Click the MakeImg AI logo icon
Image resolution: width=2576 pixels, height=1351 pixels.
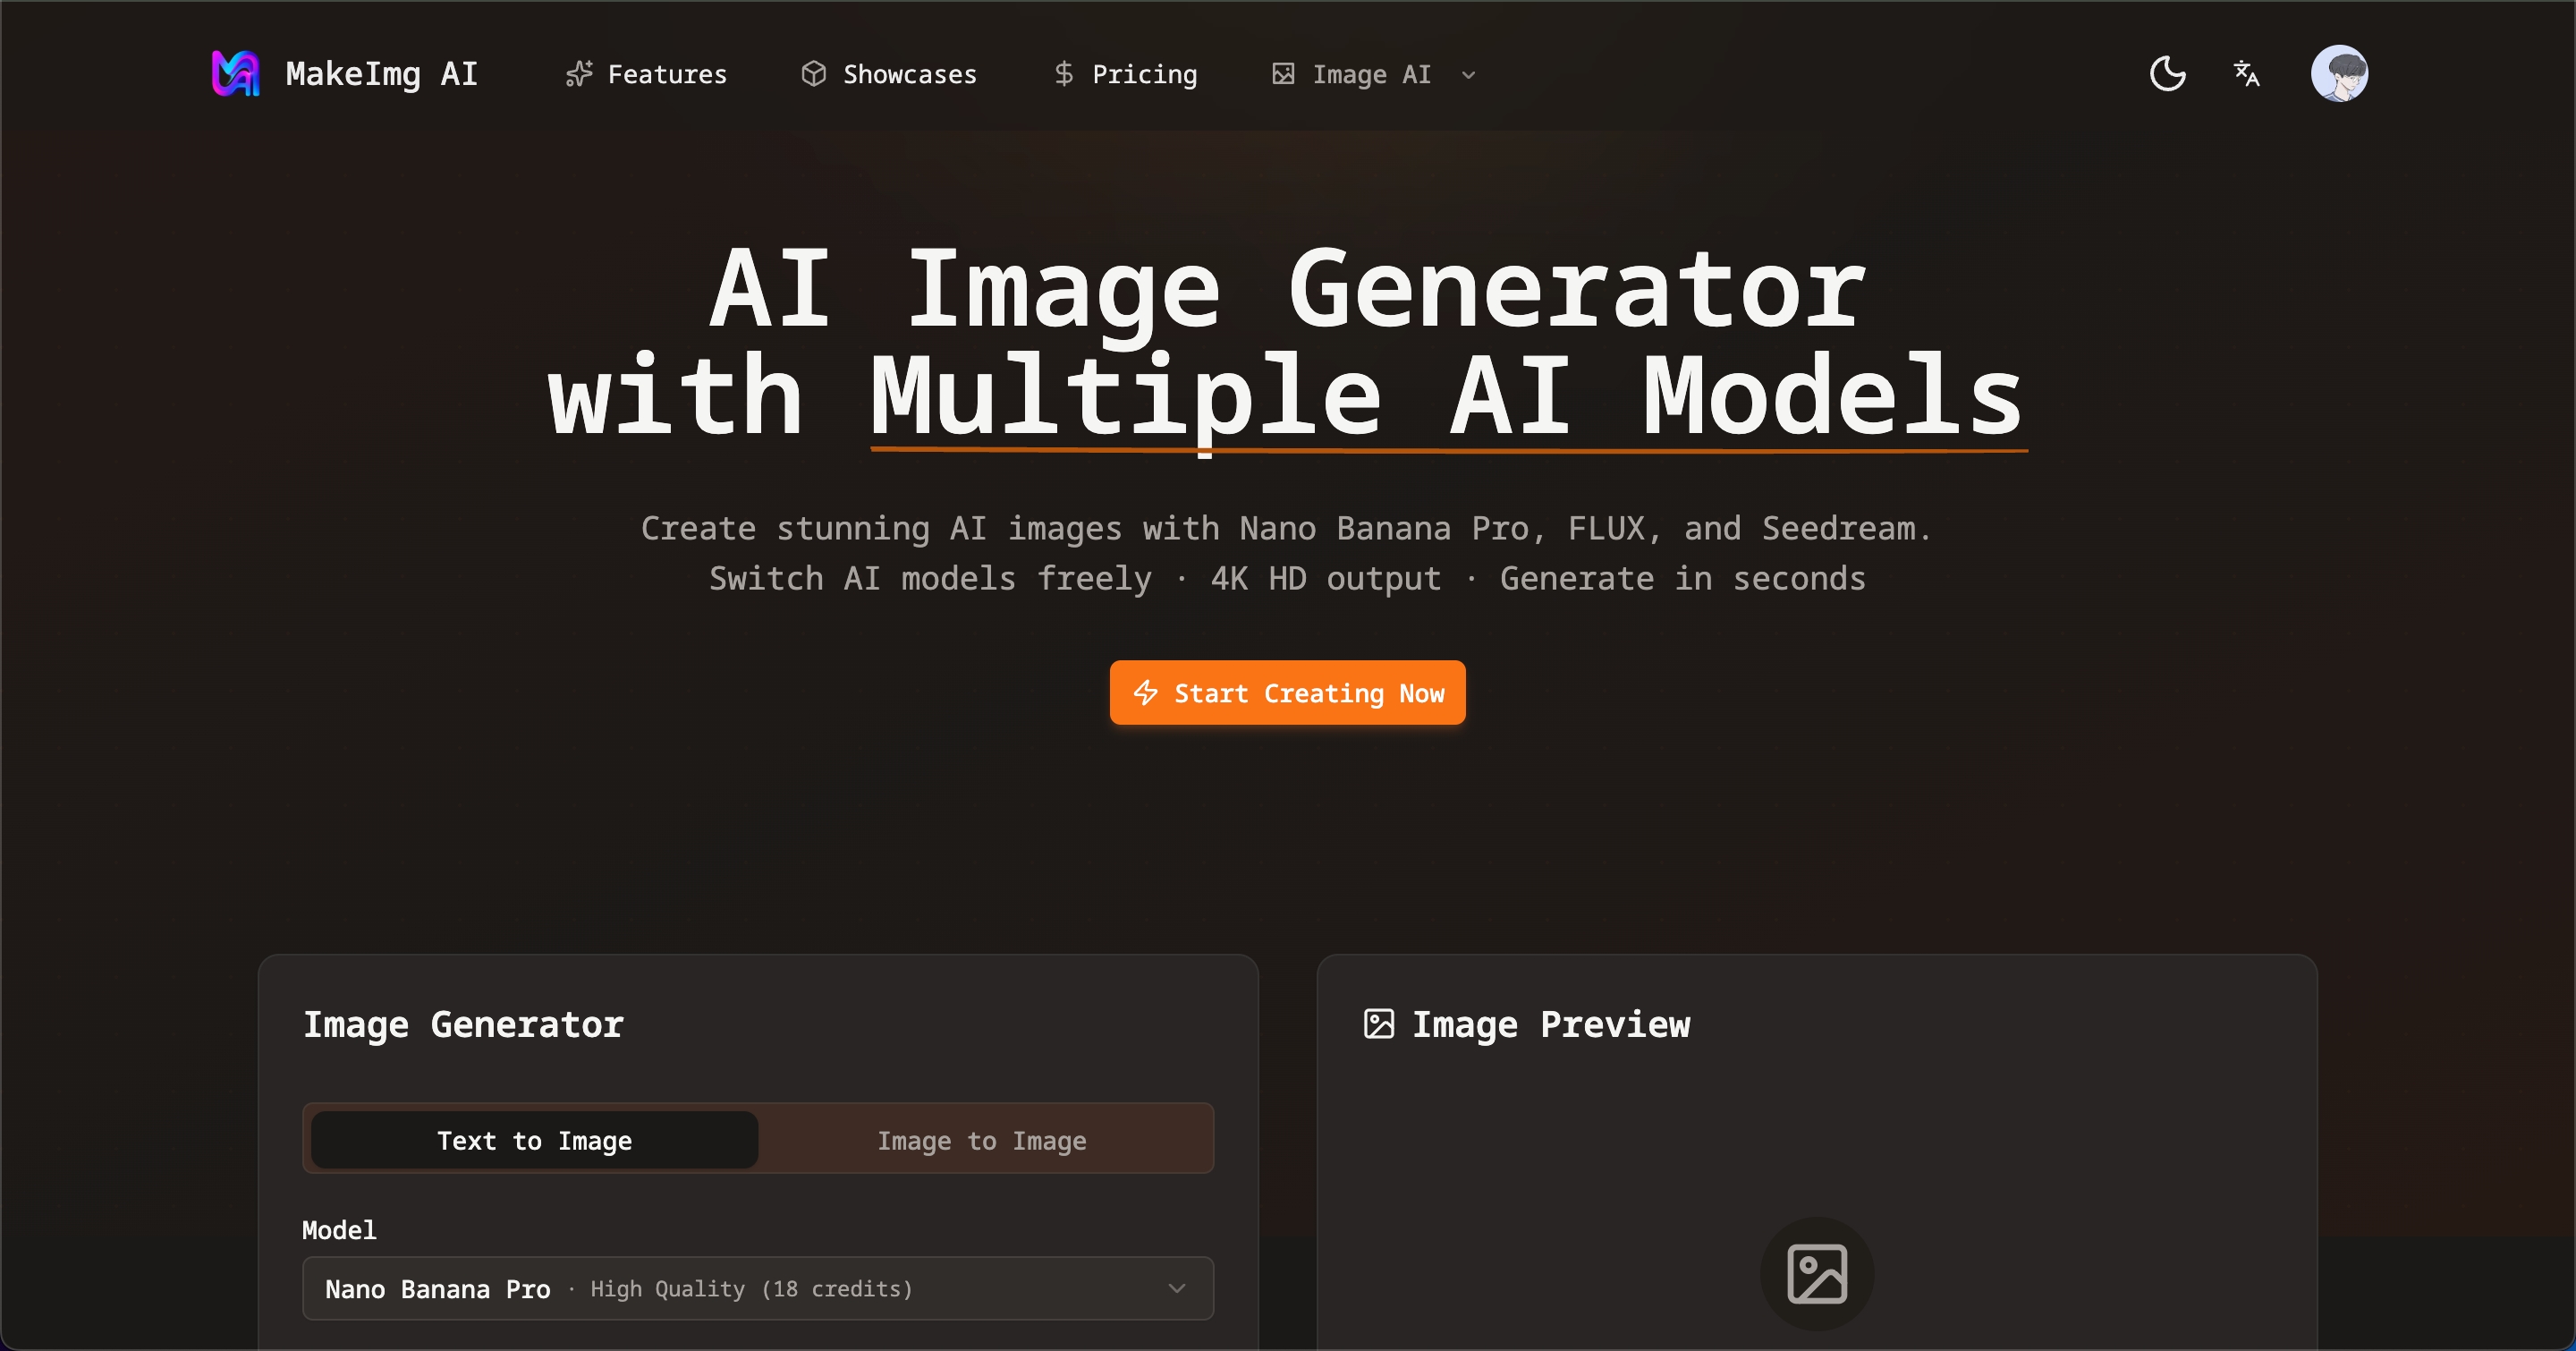(236, 73)
